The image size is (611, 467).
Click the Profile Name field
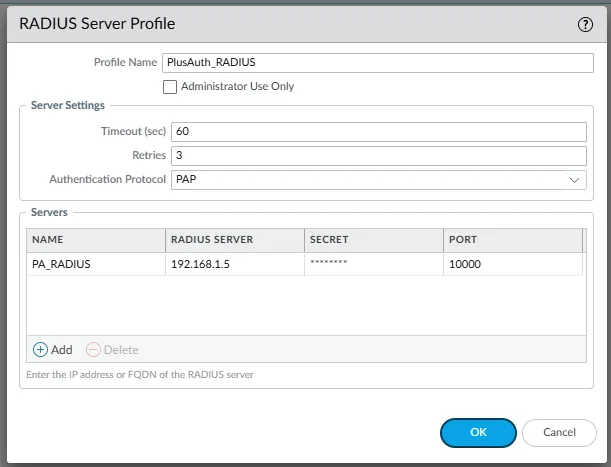coord(378,62)
